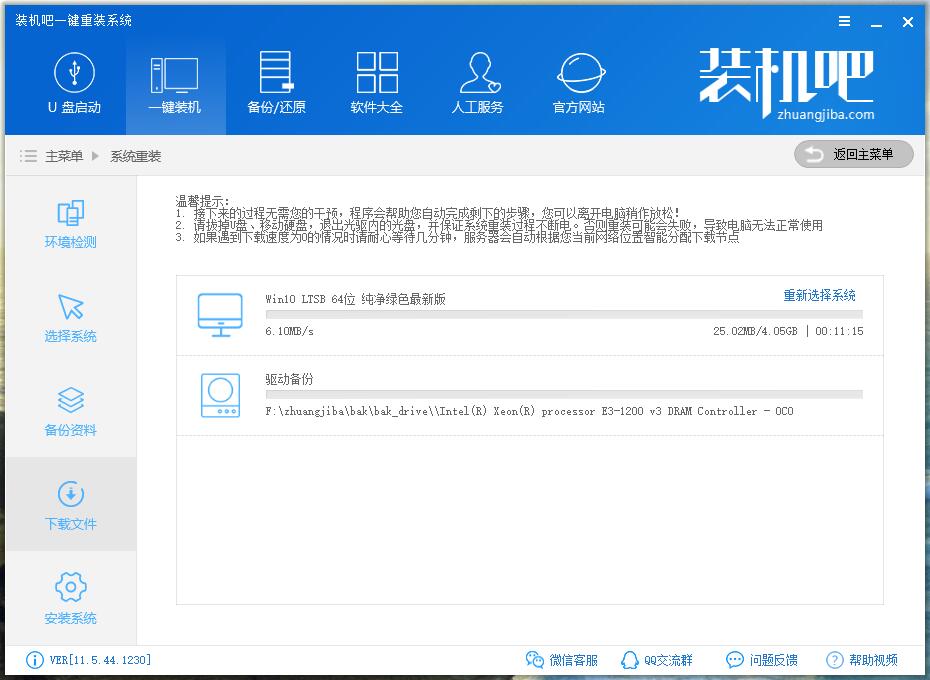Image resolution: width=930 pixels, height=680 pixels.
Task: Click 系统重装 in the breadcrumb
Action: point(135,156)
